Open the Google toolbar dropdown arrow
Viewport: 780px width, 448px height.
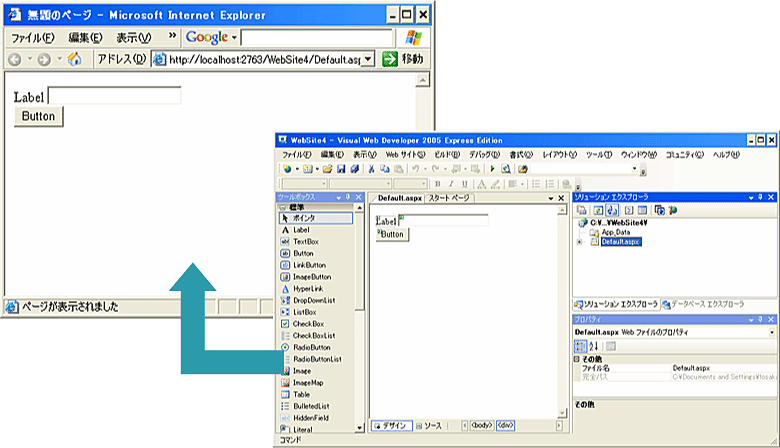coord(234,38)
